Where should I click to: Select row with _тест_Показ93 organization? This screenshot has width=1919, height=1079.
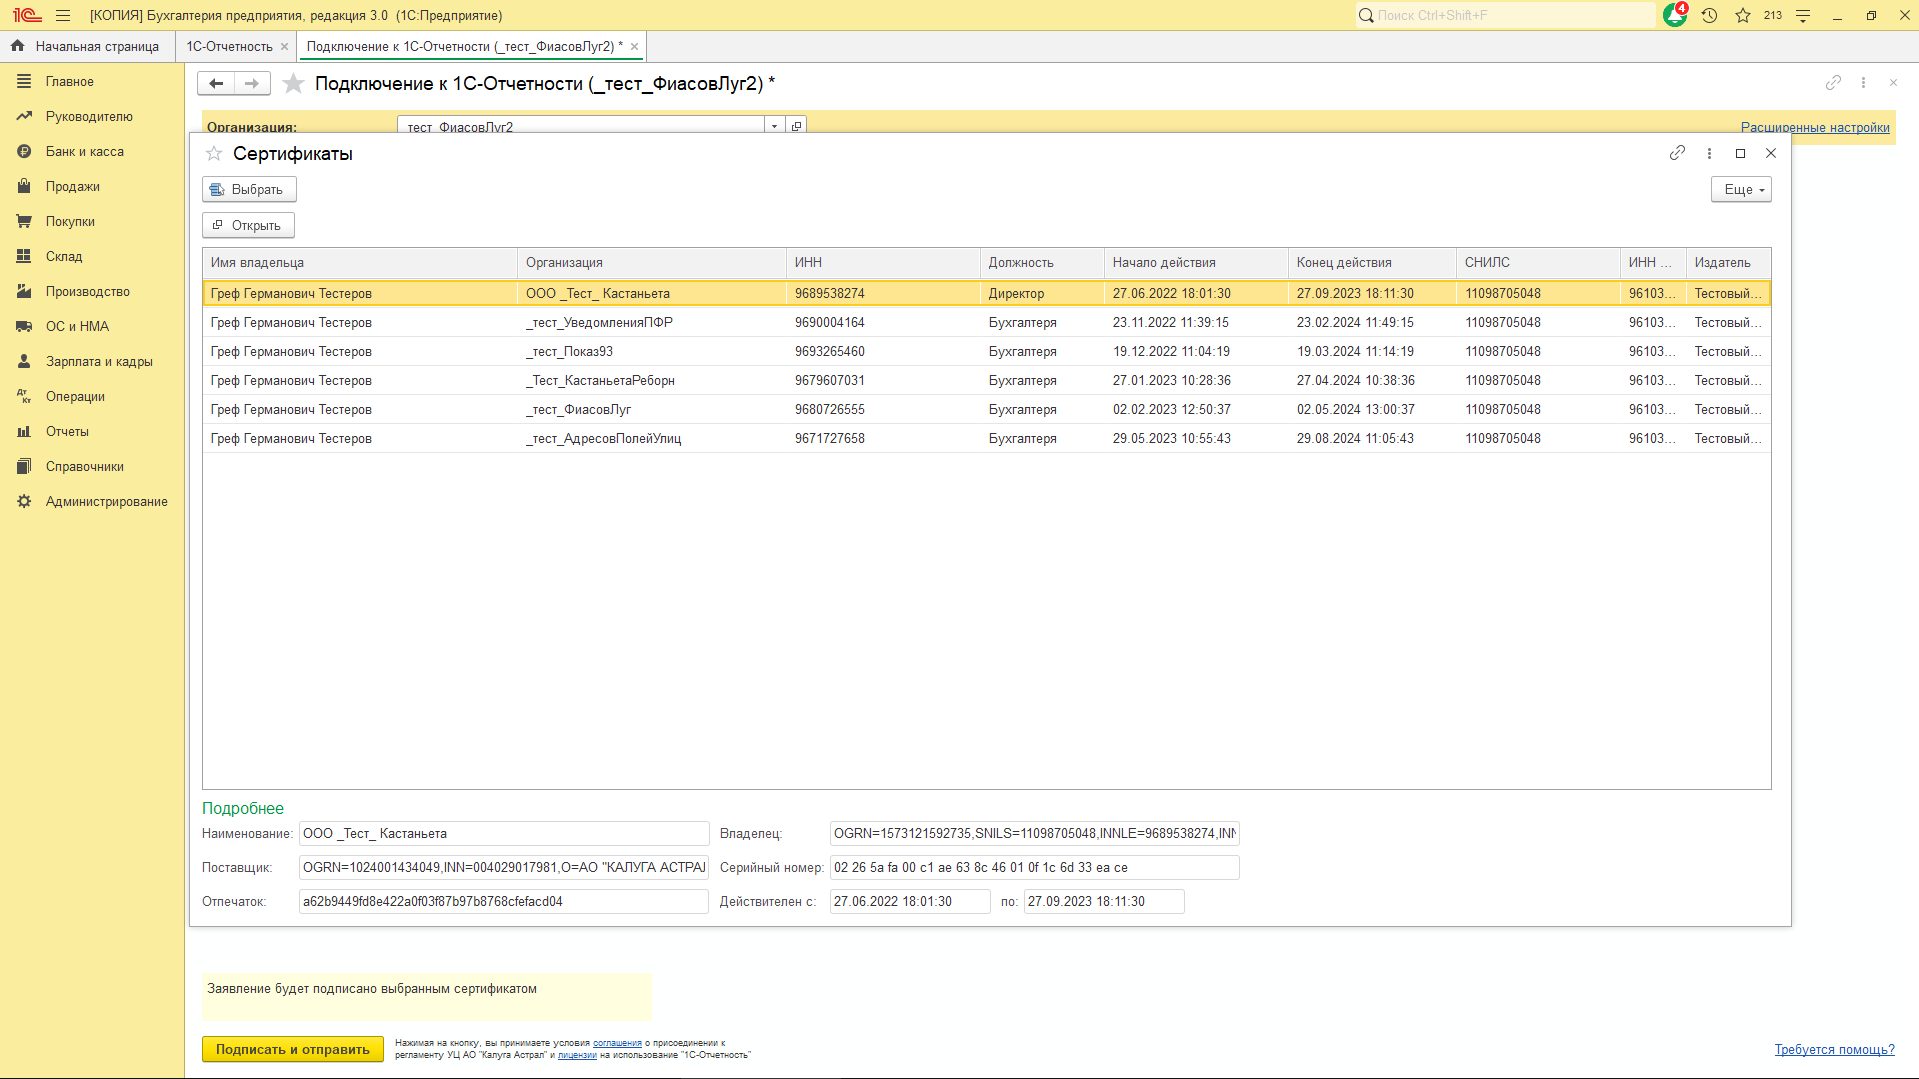(x=986, y=351)
